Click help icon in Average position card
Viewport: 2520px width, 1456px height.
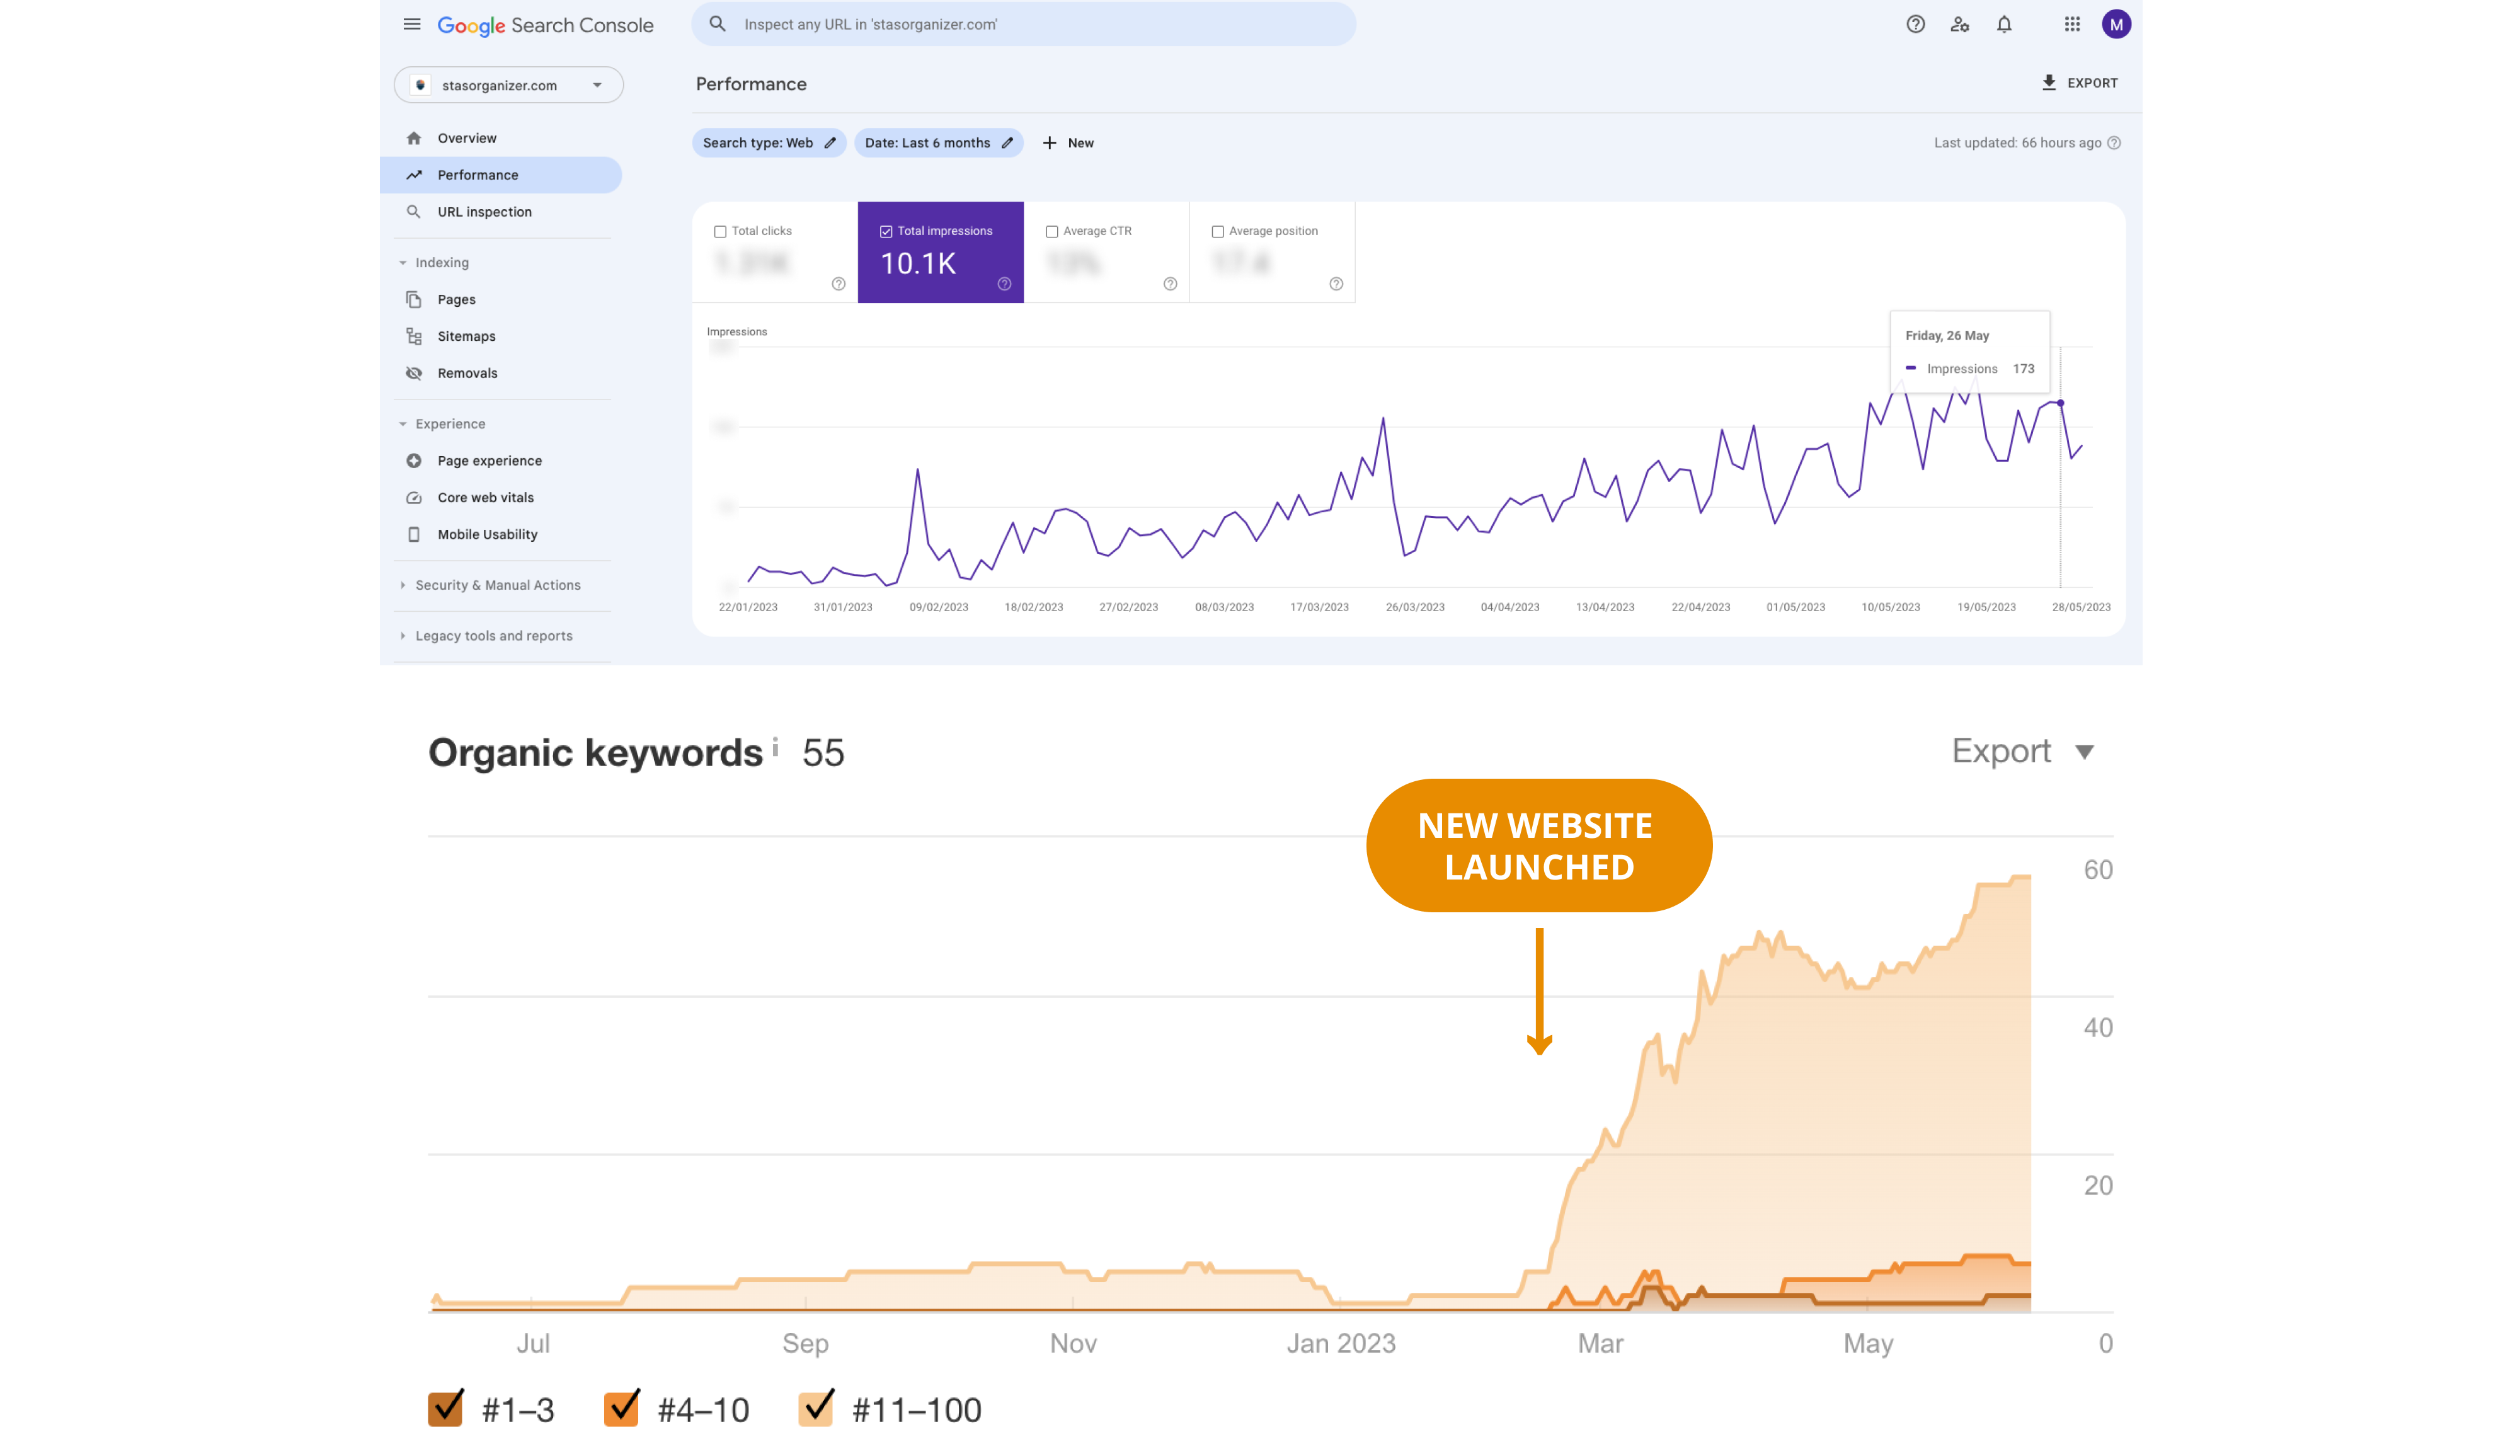(1336, 284)
